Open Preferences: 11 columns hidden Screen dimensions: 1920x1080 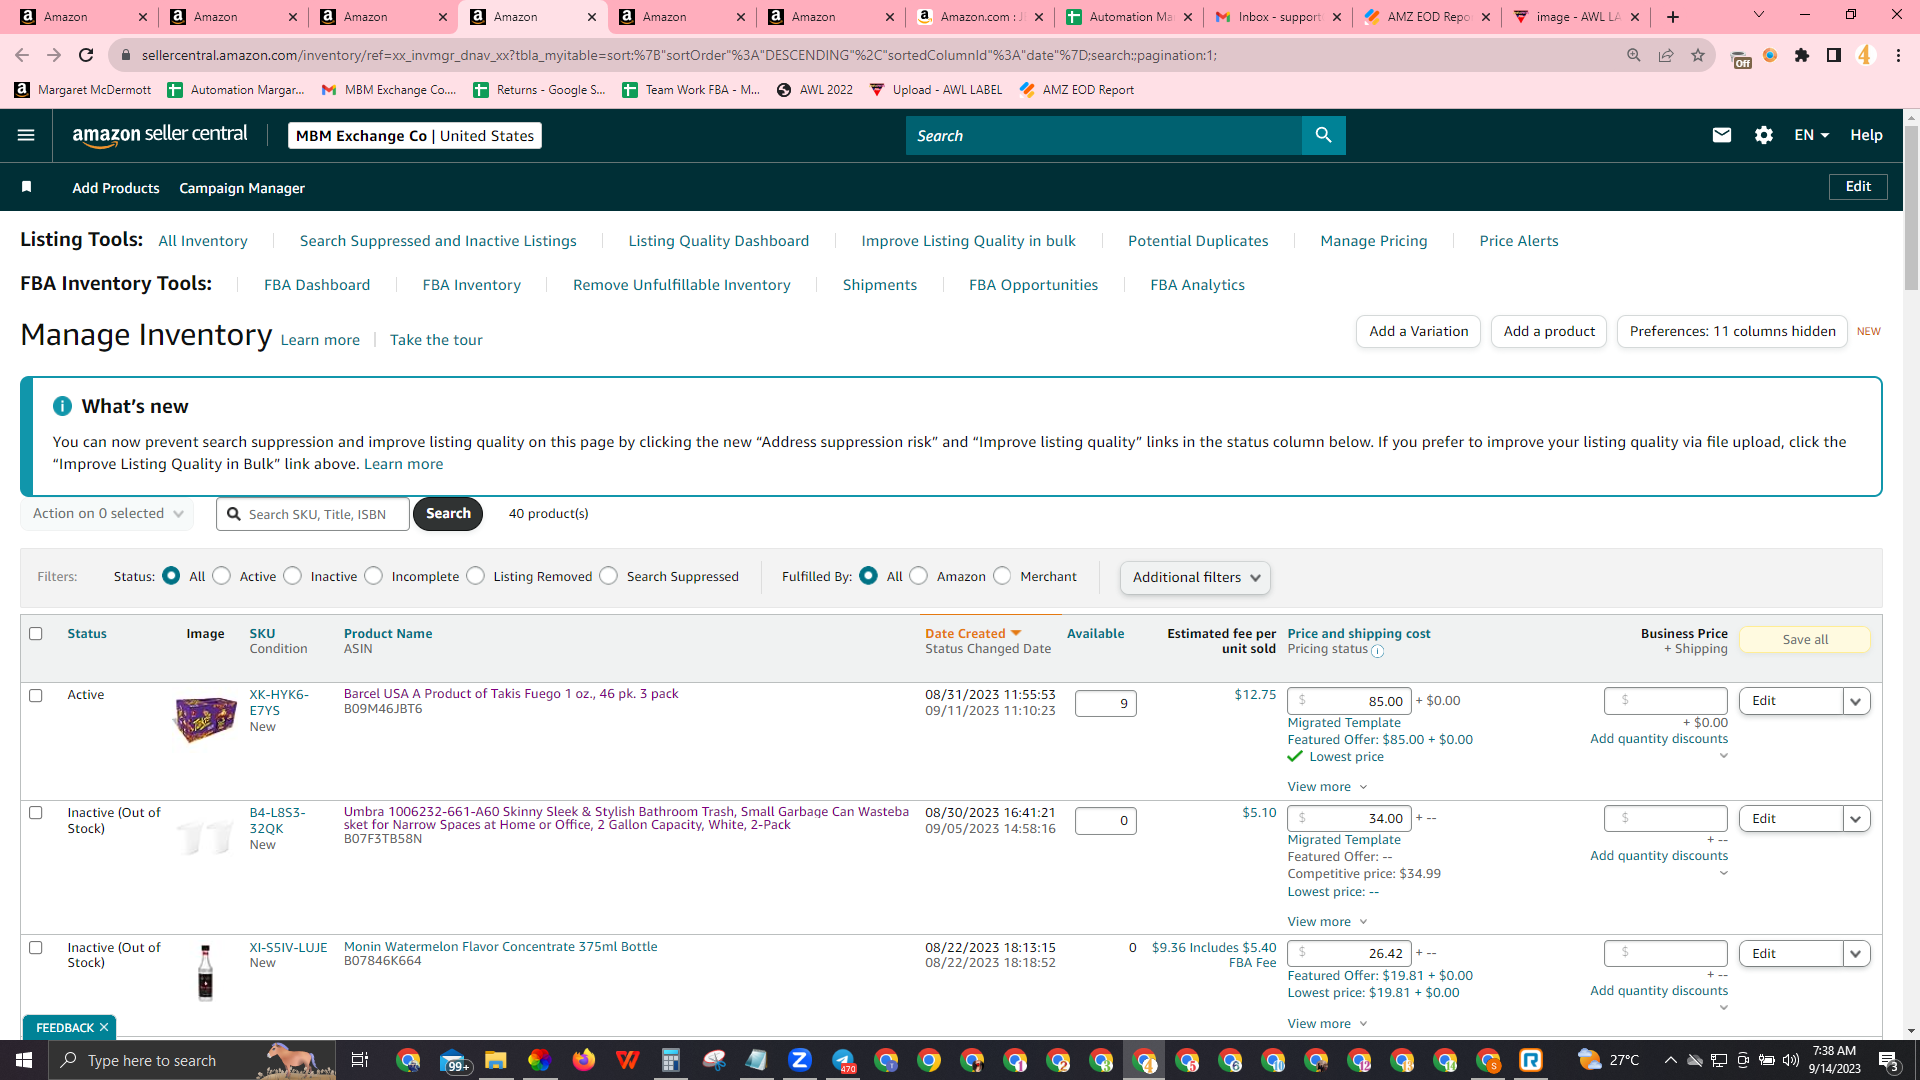pyautogui.click(x=1732, y=332)
